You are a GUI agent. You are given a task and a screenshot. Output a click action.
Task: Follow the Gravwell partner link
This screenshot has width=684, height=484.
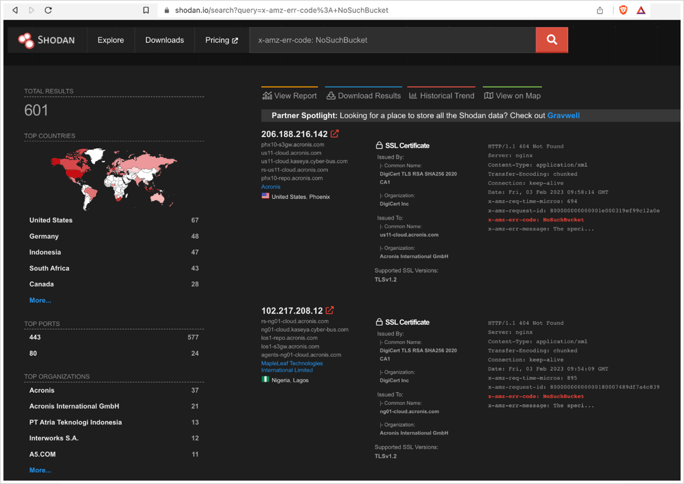pos(563,116)
